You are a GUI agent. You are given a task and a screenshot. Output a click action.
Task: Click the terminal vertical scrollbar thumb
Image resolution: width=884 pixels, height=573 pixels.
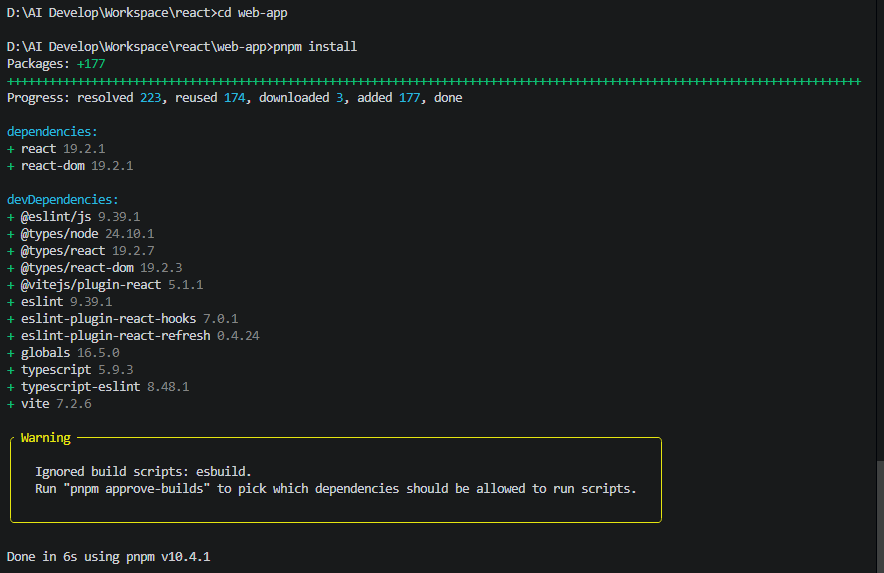click(879, 517)
